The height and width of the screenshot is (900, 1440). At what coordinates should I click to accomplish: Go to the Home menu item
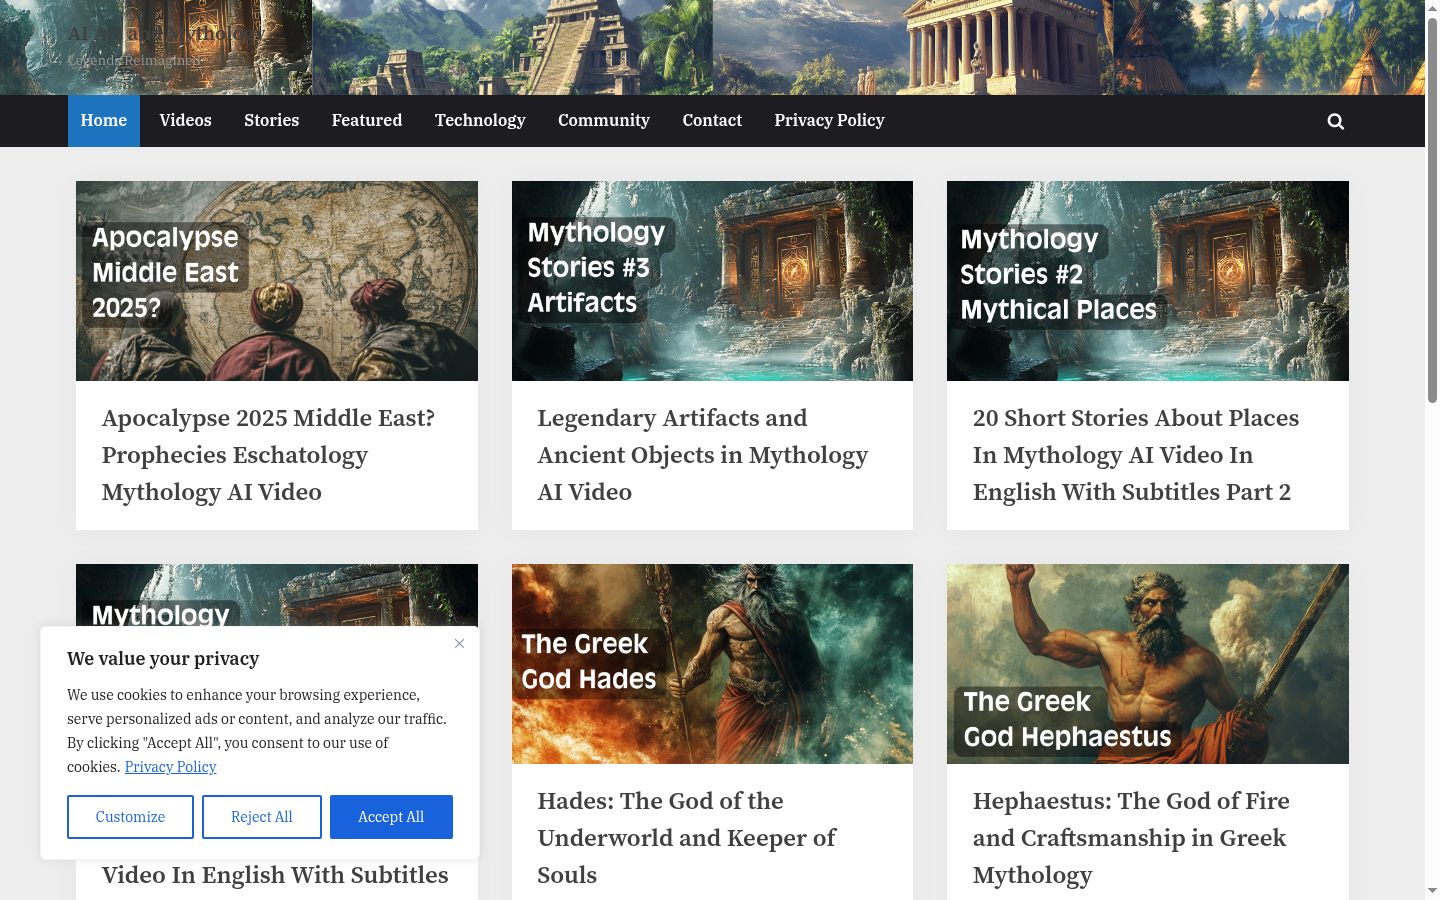pyautogui.click(x=104, y=121)
